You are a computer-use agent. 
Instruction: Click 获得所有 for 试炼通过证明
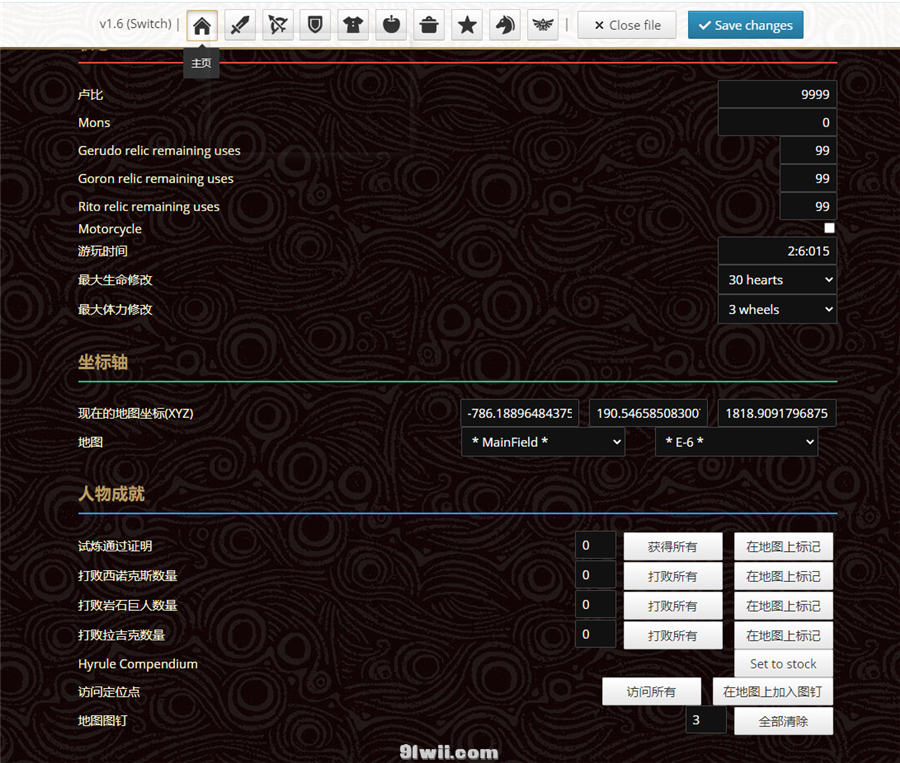point(673,547)
